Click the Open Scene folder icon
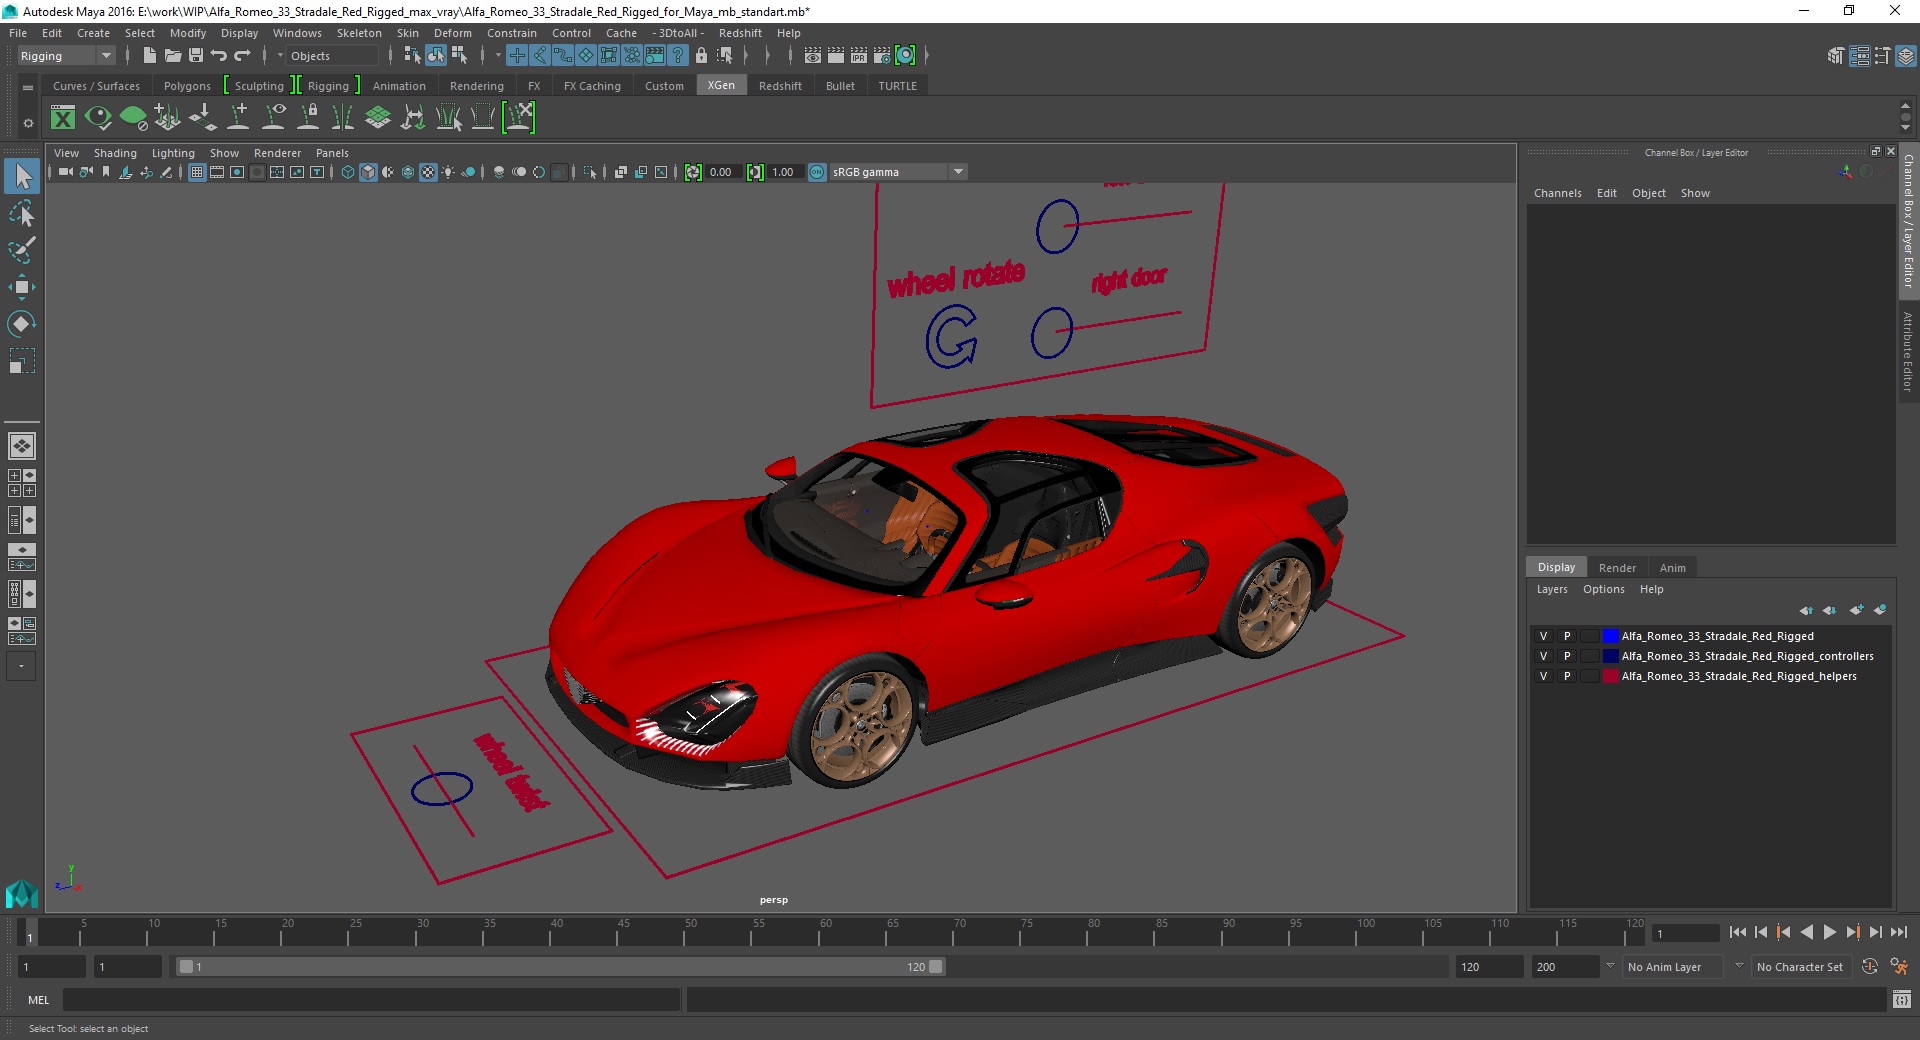 tap(172, 56)
